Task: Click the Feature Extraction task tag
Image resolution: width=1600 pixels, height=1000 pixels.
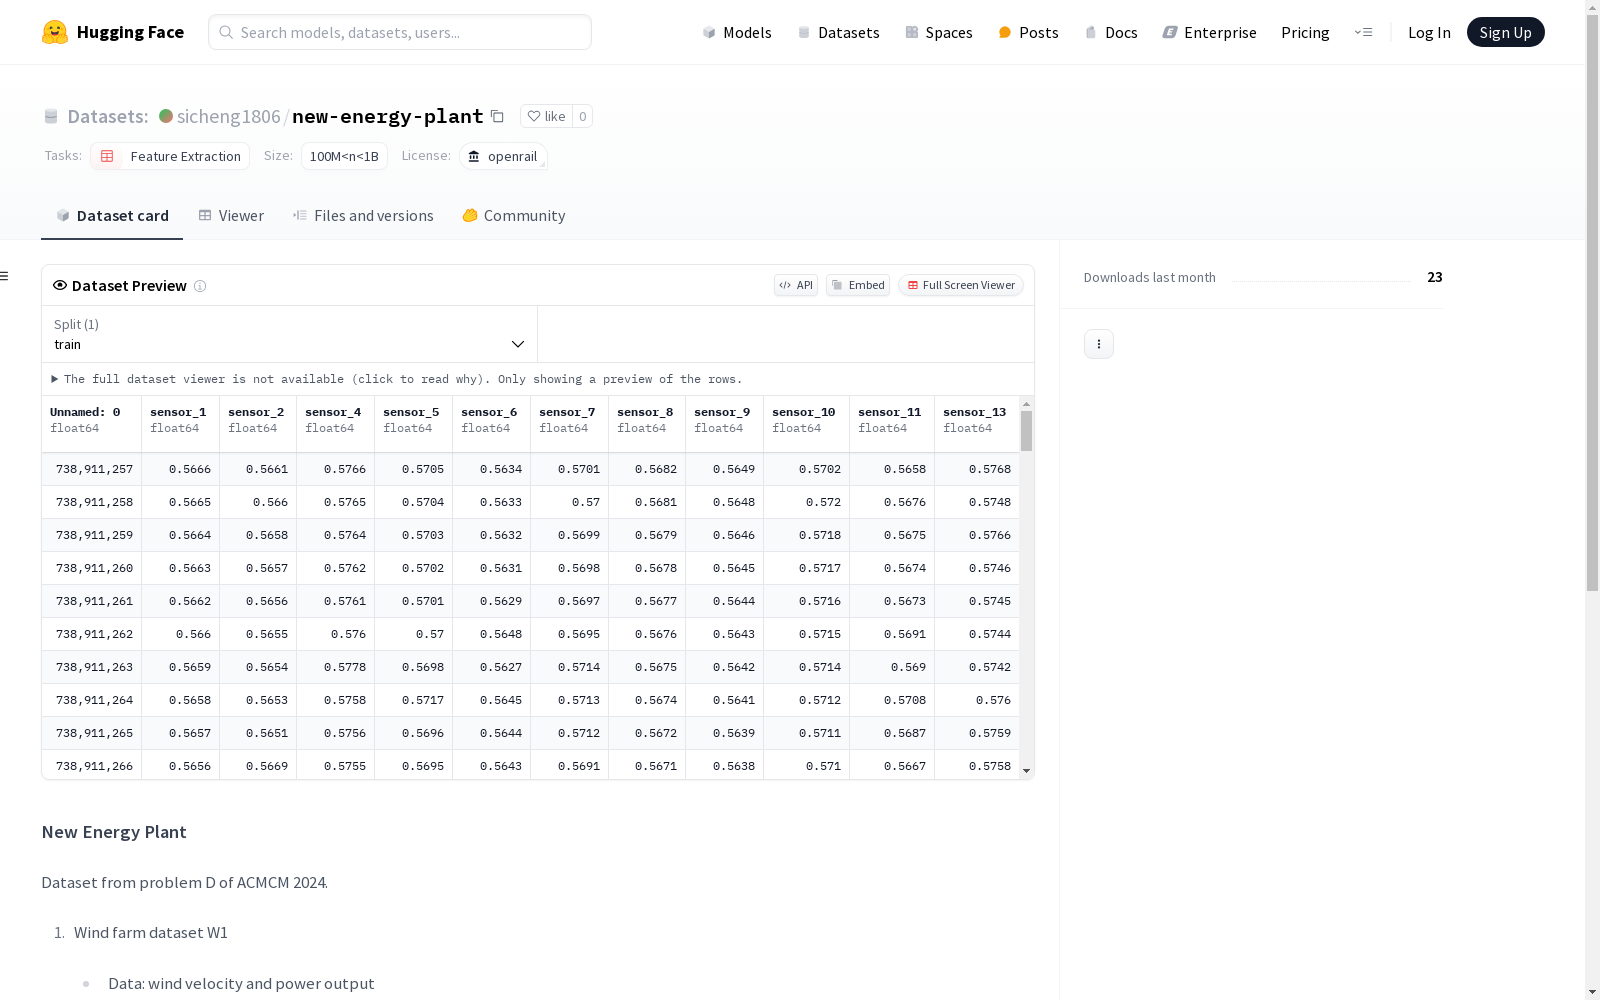Action: coord(170,156)
